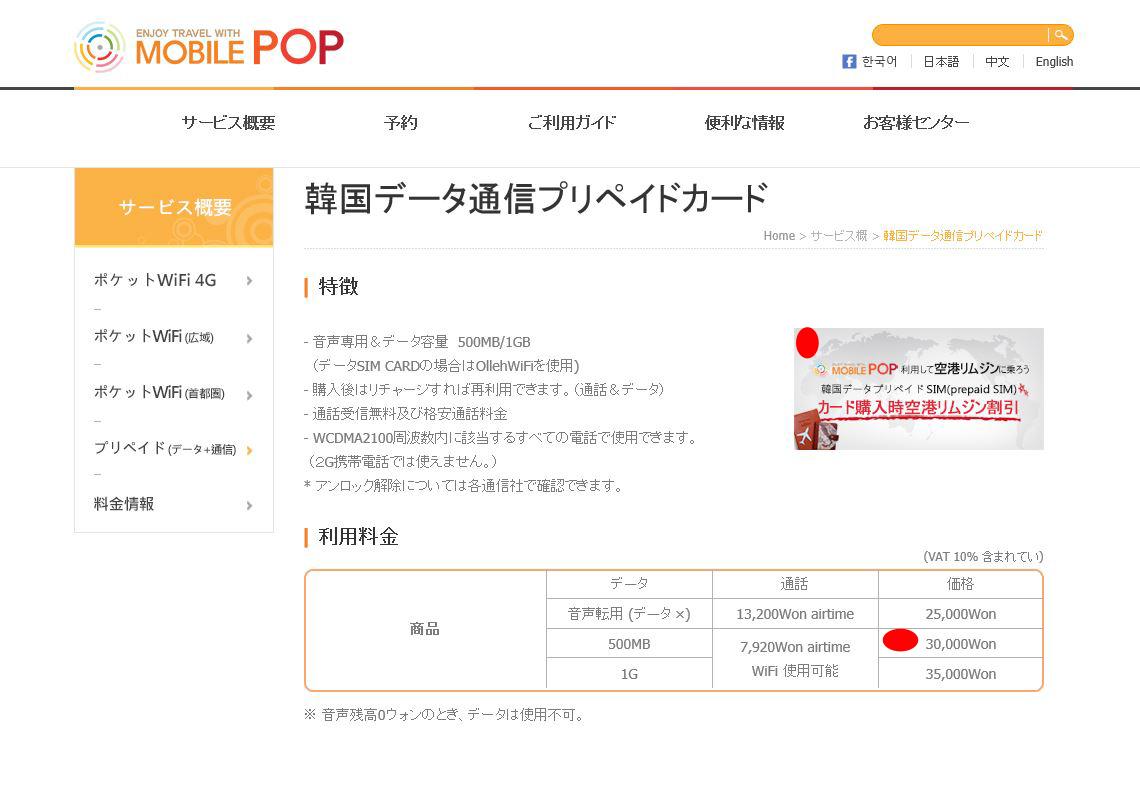Expand ポケットWiFi (広域) sidebar arrow
The width and height of the screenshot is (1140, 788).
[x=249, y=338]
